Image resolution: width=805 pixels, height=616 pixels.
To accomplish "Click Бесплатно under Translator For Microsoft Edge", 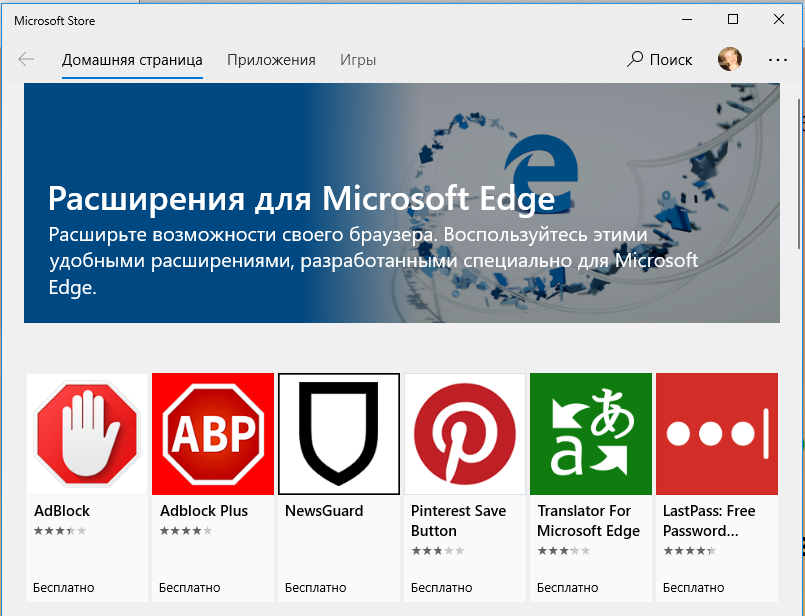I will tap(567, 588).
